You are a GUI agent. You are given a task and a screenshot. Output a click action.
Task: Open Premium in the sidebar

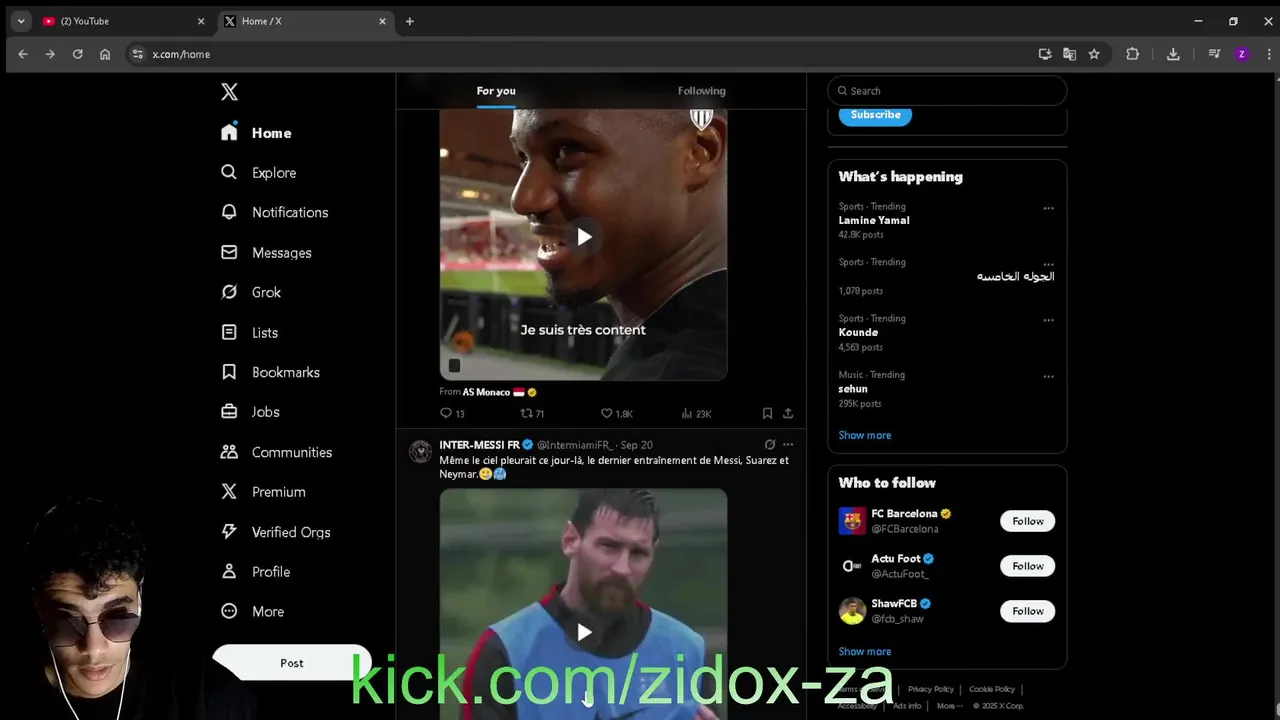tap(264, 492)
